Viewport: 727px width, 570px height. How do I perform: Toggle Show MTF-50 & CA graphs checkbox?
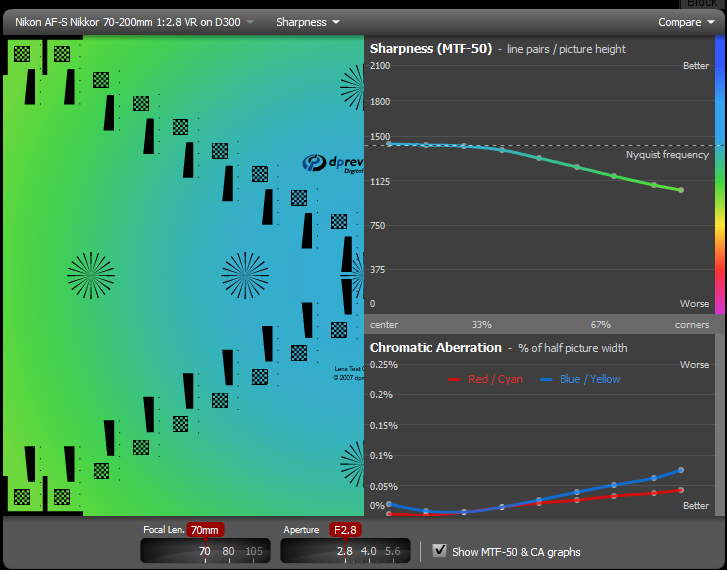439,550
